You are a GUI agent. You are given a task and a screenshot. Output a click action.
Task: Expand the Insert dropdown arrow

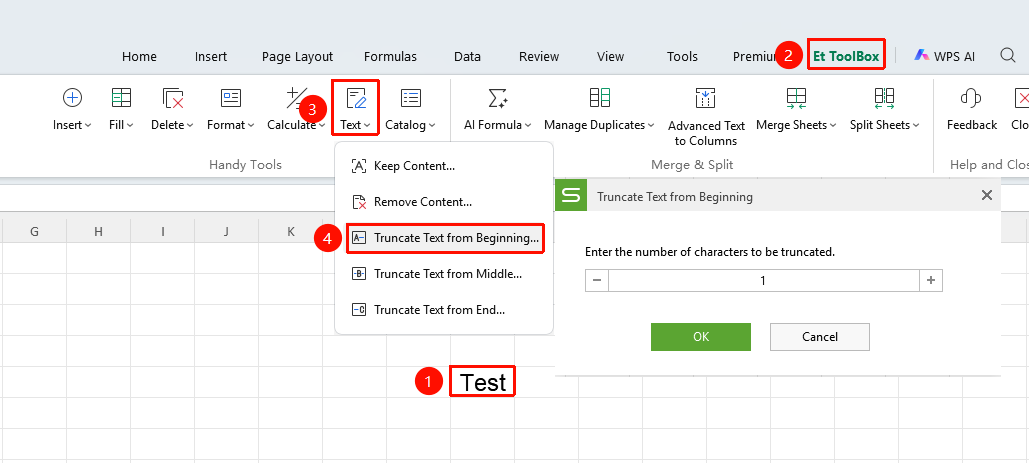pyautogui.click(x=88, y=125)
